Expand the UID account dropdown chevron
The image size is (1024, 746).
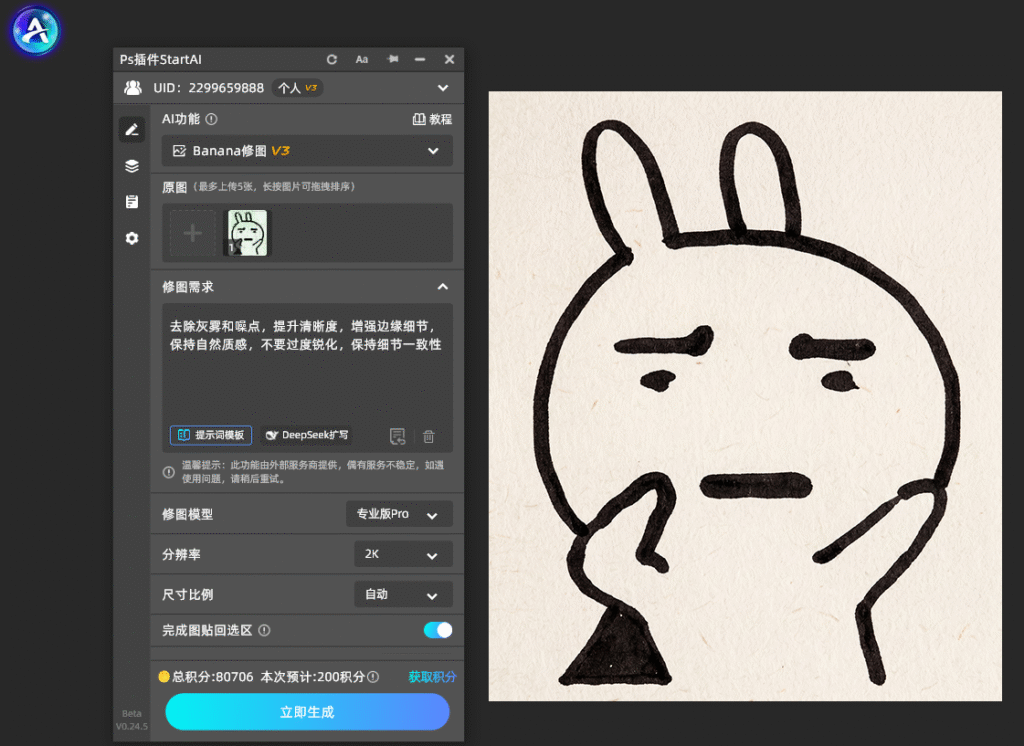[443, 88]
